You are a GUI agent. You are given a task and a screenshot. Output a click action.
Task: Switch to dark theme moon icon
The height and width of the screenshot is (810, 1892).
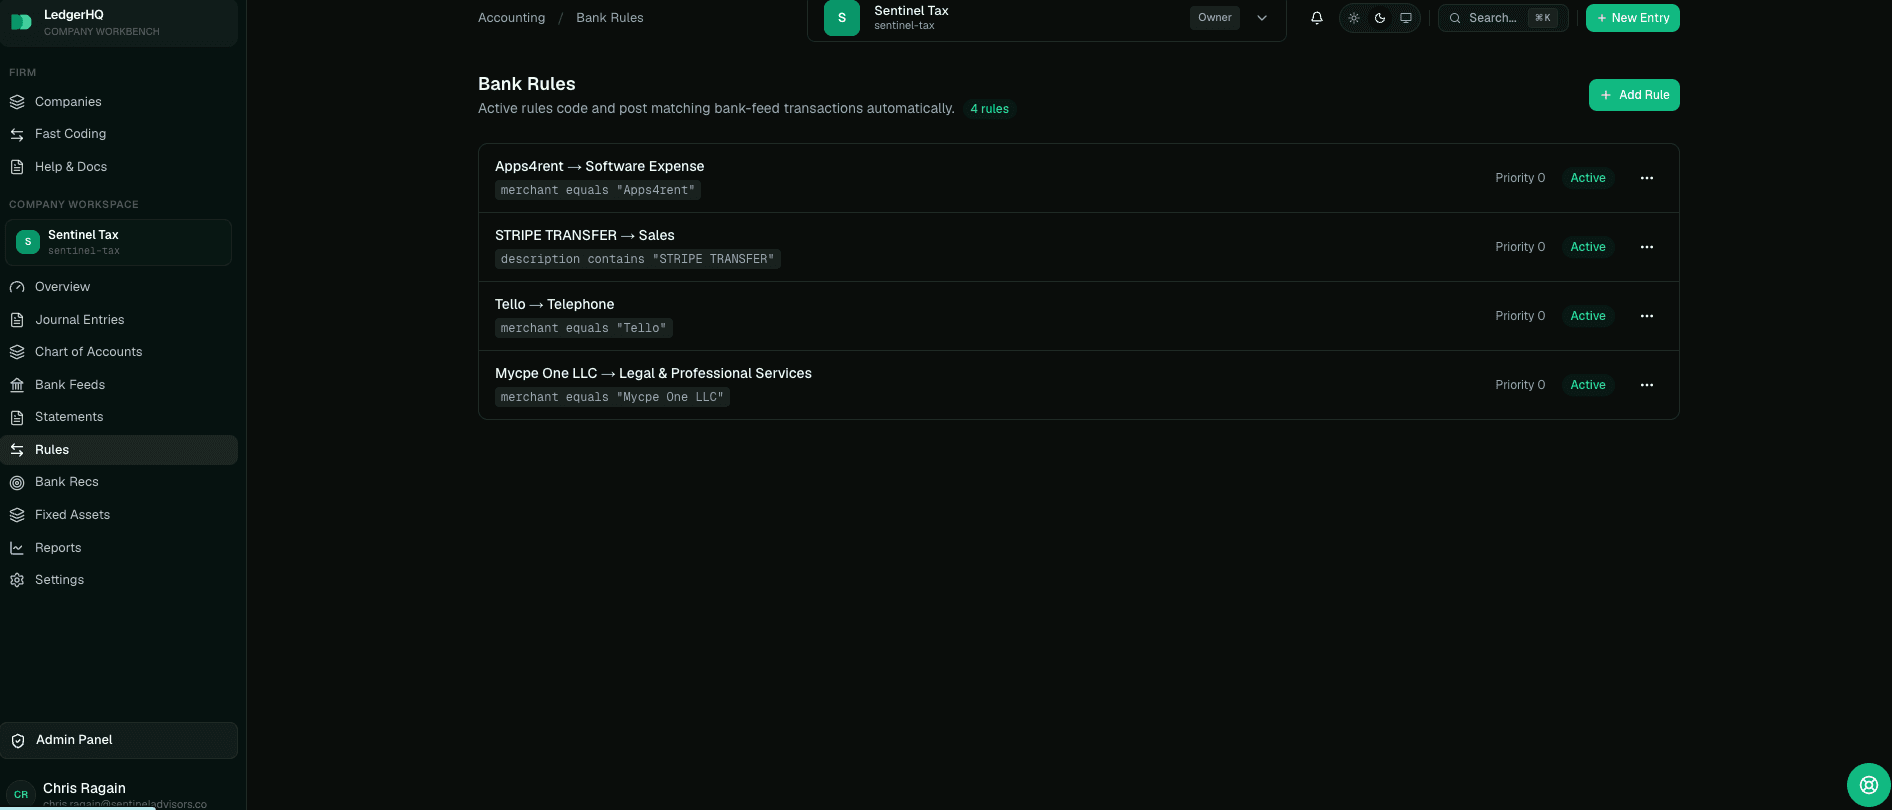tap(1380, 18)
